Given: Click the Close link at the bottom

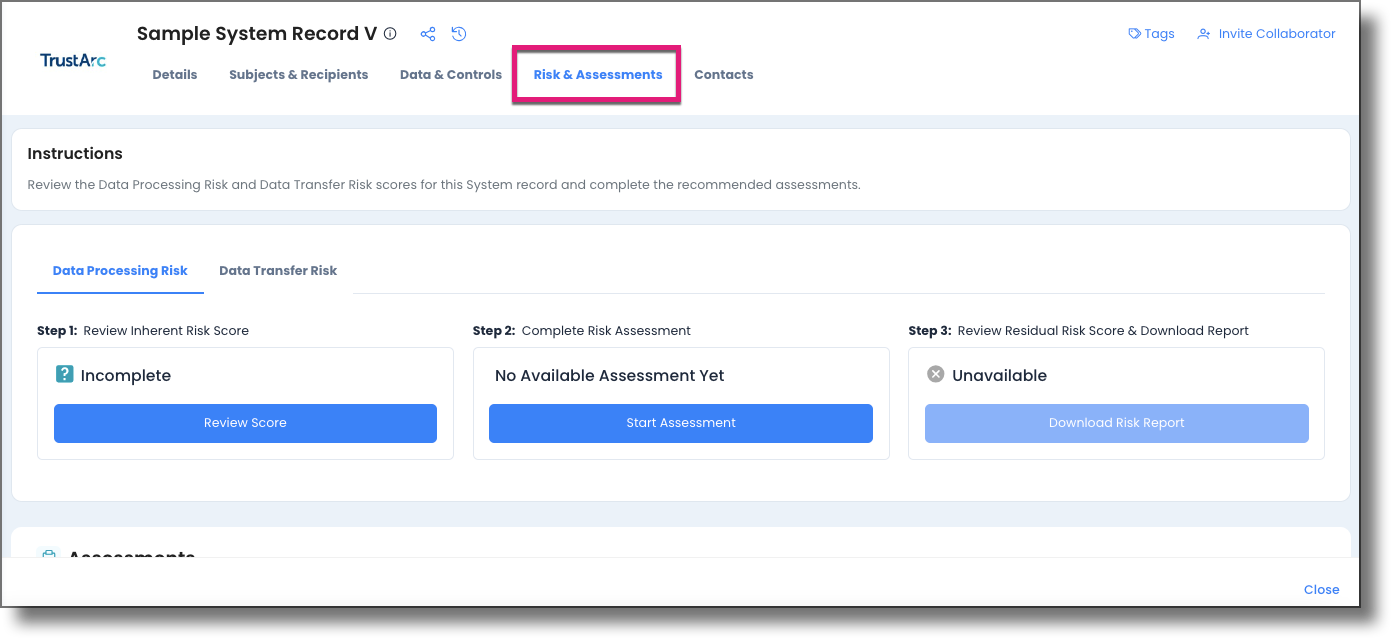Looking at the screenshot, I should click(x=1321, y=589).
